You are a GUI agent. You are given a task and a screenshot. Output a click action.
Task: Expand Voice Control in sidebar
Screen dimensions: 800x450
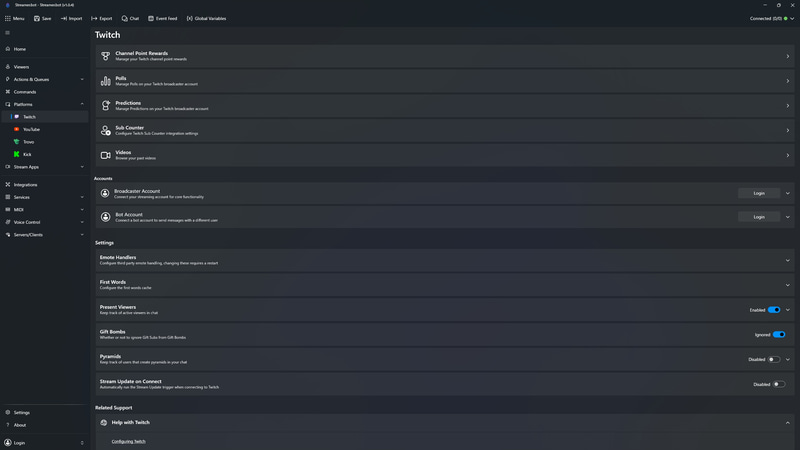[x=82, y=222]
